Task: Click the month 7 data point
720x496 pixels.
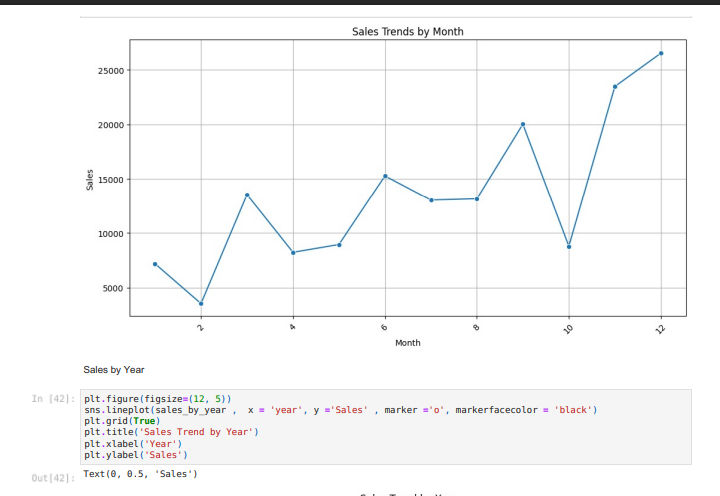Action: pos(431,200)
